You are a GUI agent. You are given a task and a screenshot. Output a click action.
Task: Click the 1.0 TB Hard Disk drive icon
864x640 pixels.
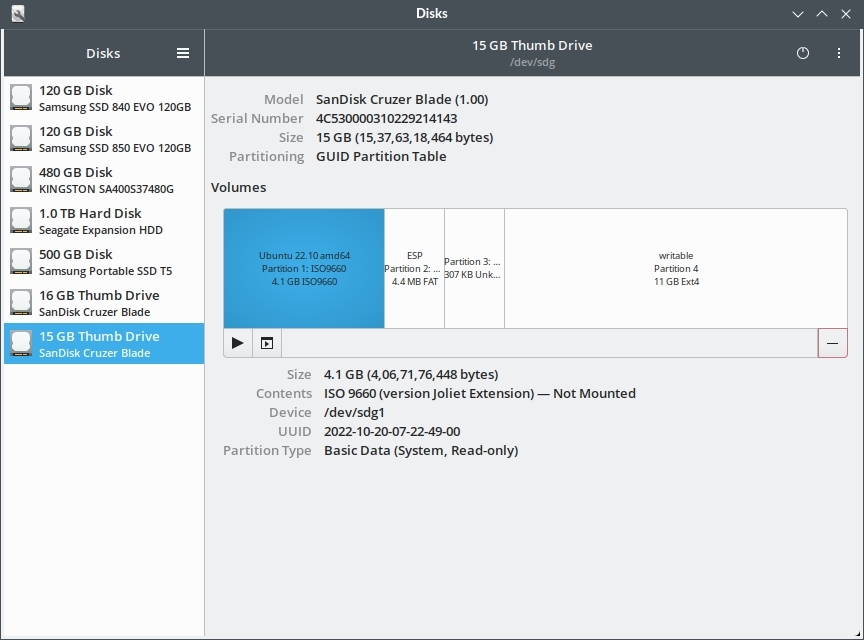pos(21,221)
